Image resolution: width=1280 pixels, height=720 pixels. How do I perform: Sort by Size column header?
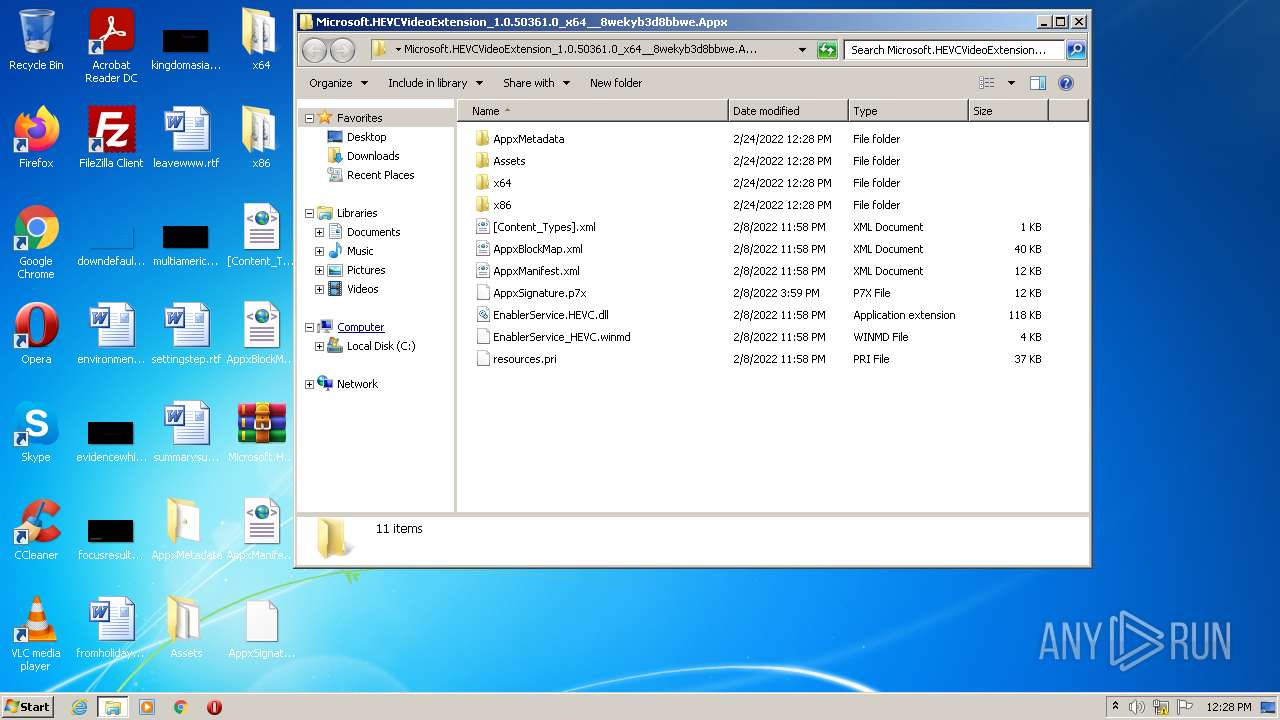[x=1008, y=111]
